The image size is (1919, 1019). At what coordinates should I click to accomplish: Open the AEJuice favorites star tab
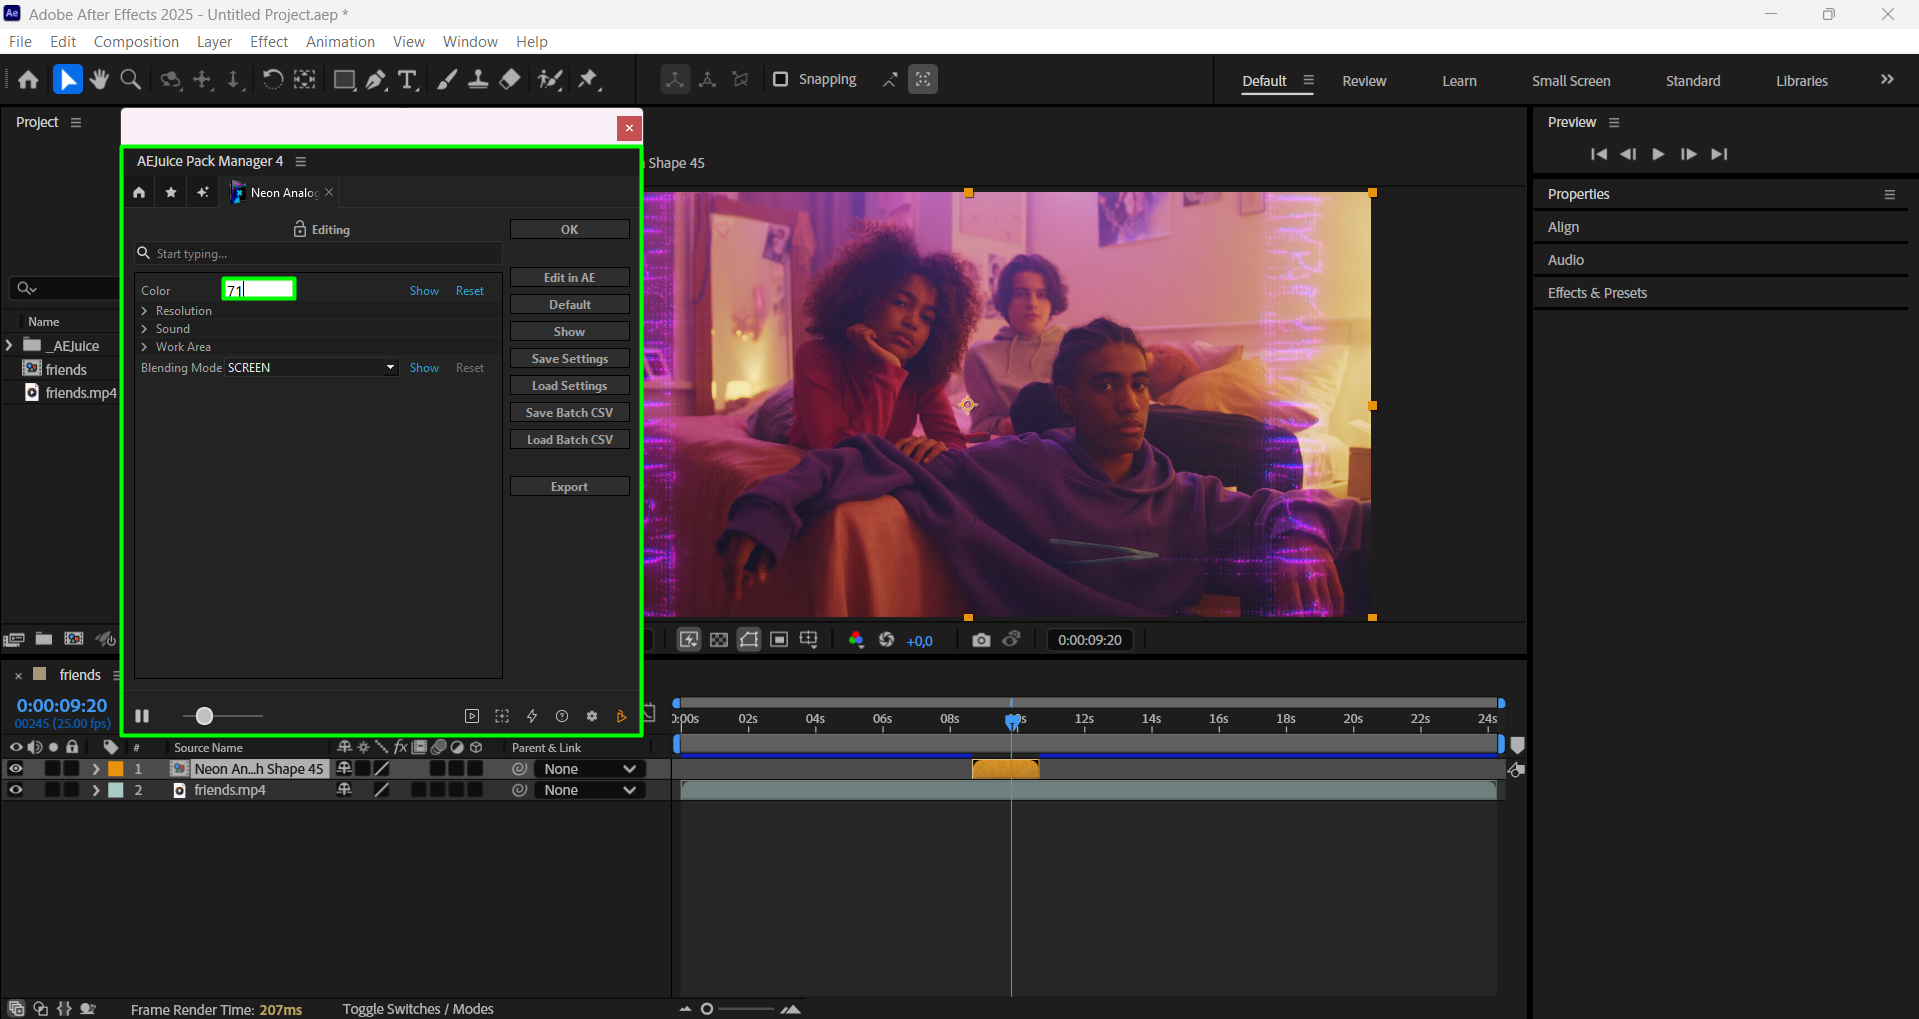171,192
